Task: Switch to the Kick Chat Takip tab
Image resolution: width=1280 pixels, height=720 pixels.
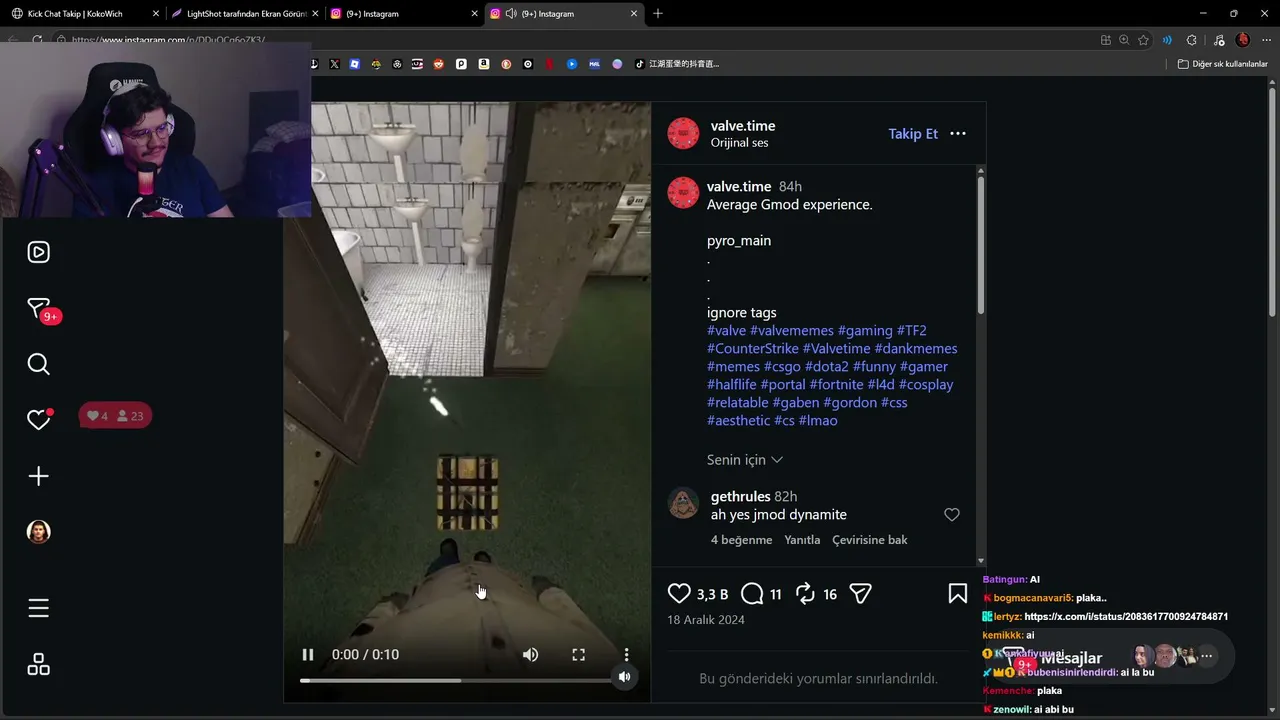Action: 84,14
